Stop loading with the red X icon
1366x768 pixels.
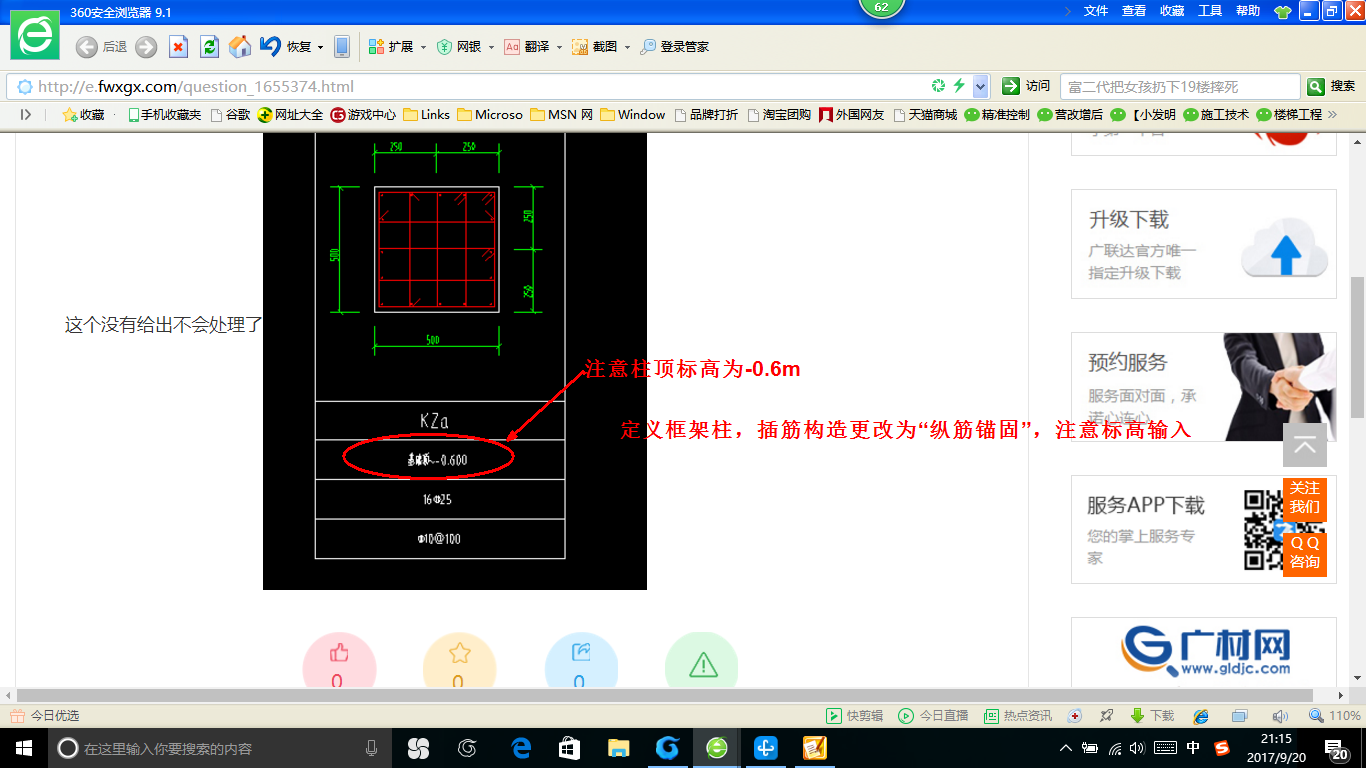coord(178,47)
